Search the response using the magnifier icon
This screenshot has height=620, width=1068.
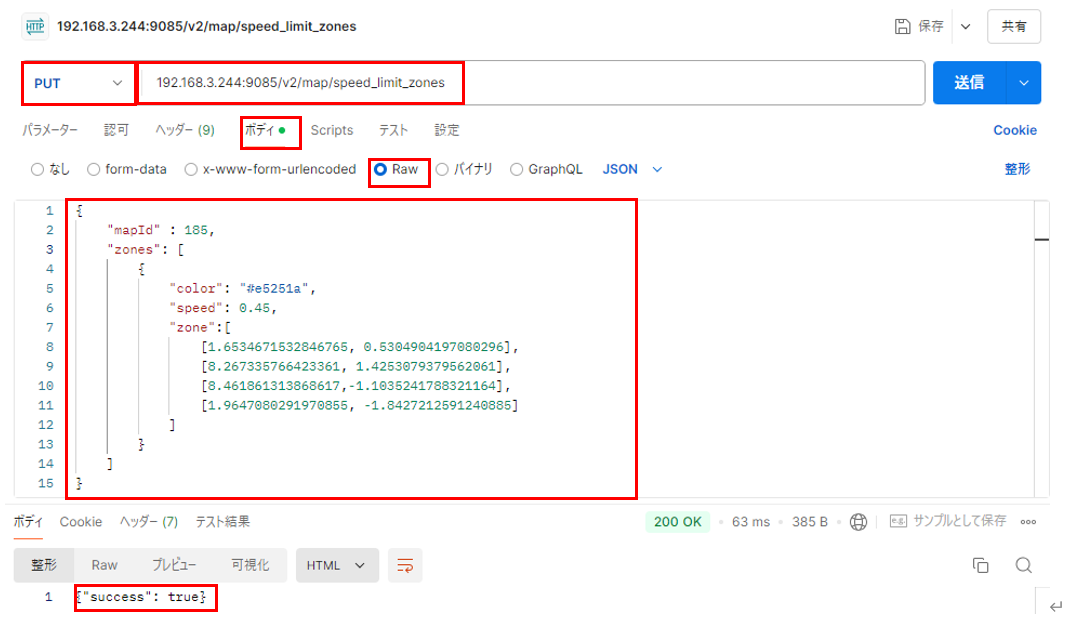pos(1023,565)
